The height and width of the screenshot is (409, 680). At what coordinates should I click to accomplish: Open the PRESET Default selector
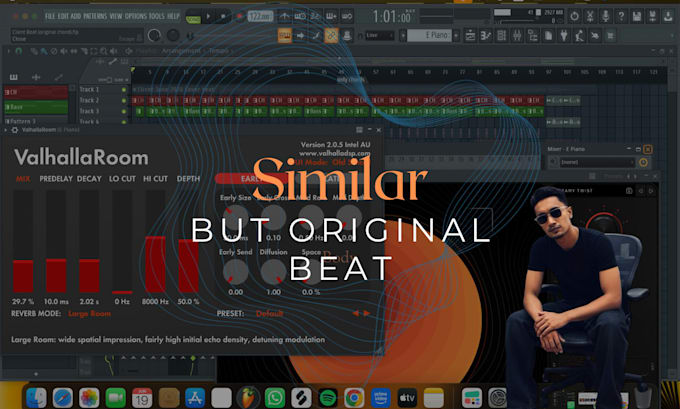[269, 314]
